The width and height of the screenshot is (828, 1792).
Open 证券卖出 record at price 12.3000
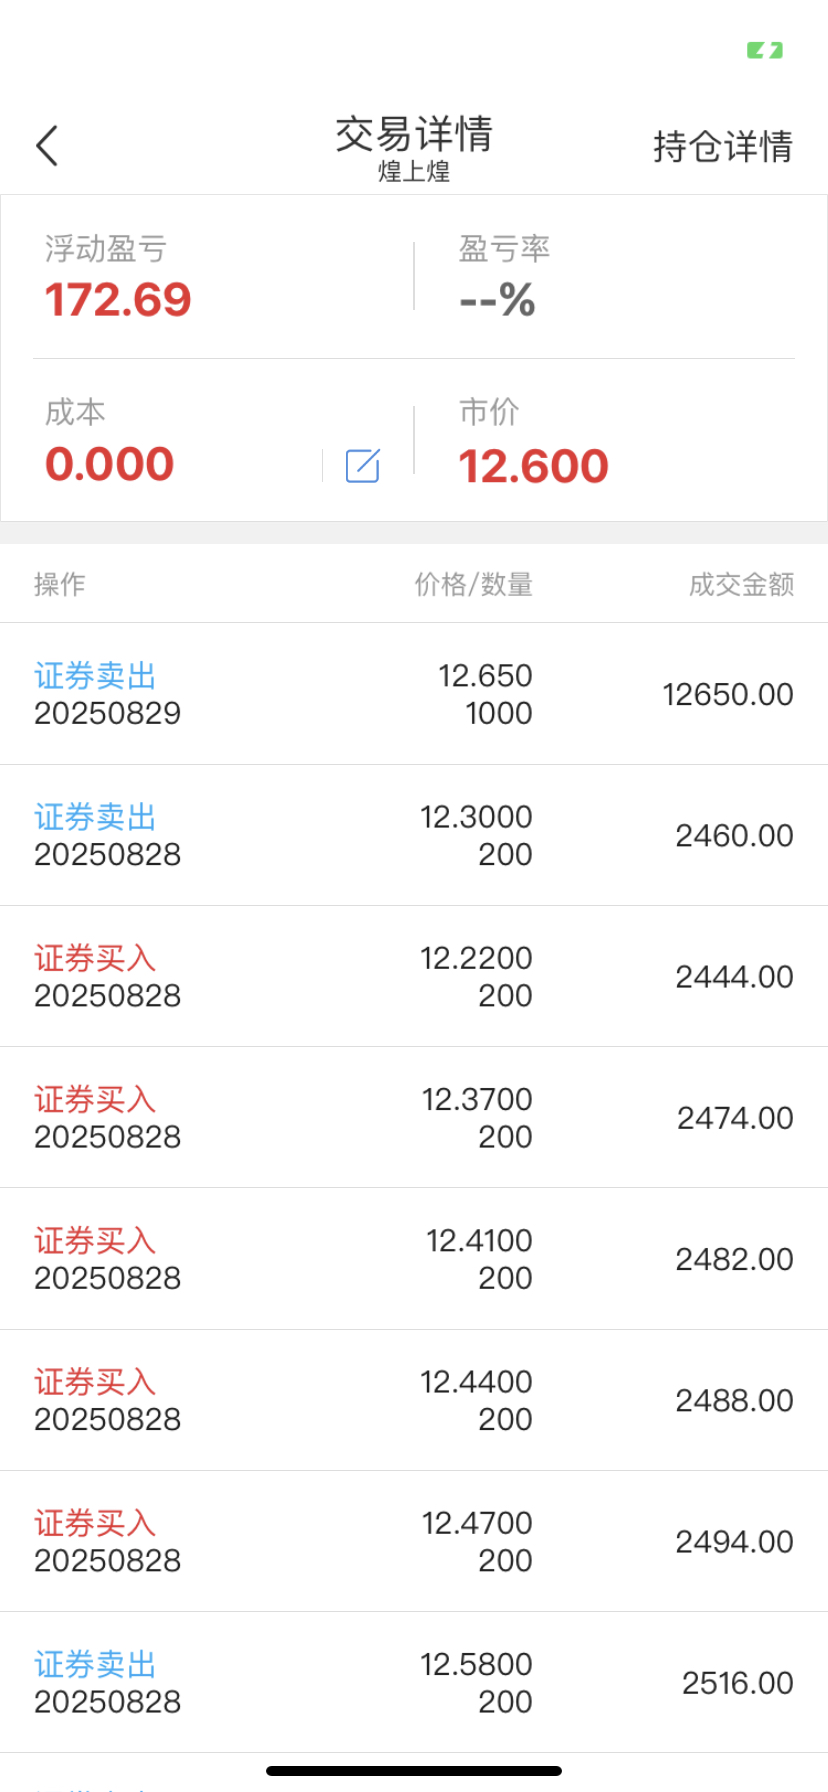point(414,835)
